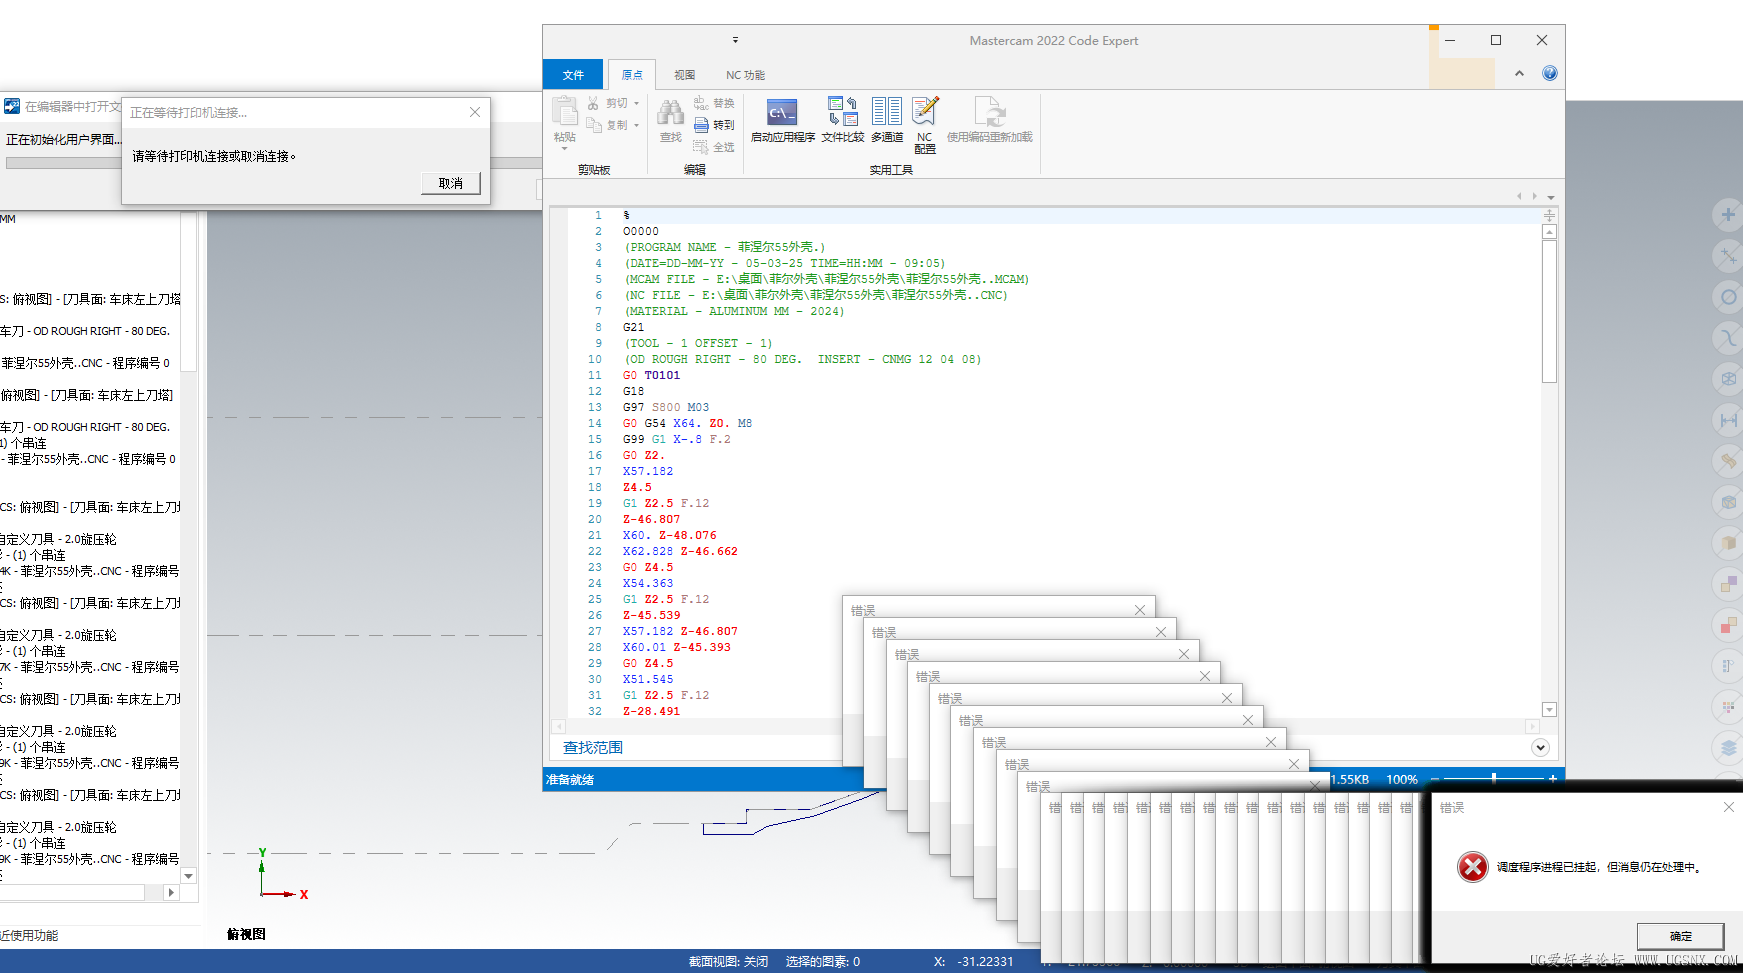Image resolution: width=1743 pixels, height=973 pixels.
Task: Click the 近使用功能 tab at bottom left
Action: click(29, 936)
